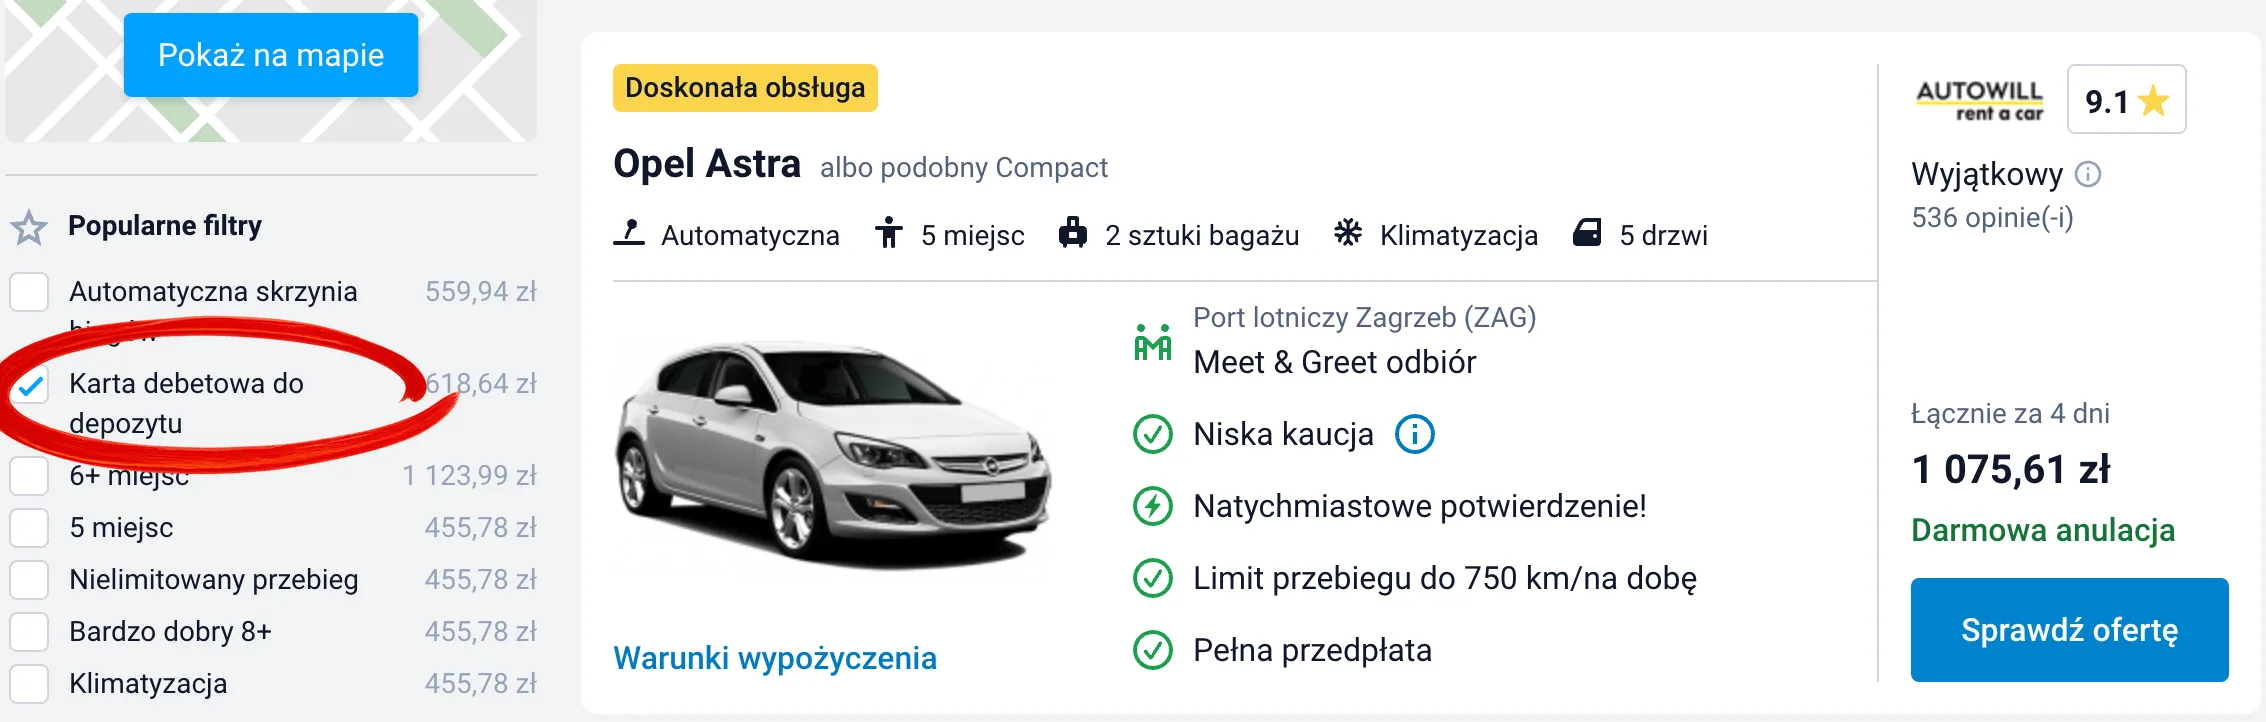Click the luggage icon beside 2 sztuki bagażu
This screenshot has width=2266, height=722.
tap(1072, 233)
